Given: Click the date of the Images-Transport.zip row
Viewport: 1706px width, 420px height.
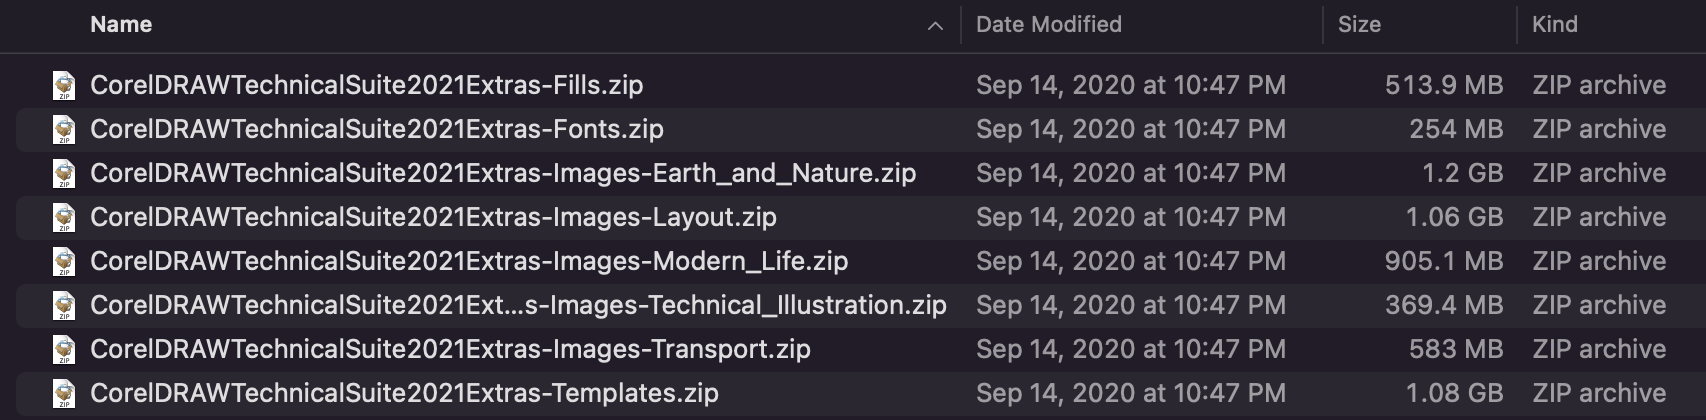Looking at the screenshot, I should tap(1130, 350).
